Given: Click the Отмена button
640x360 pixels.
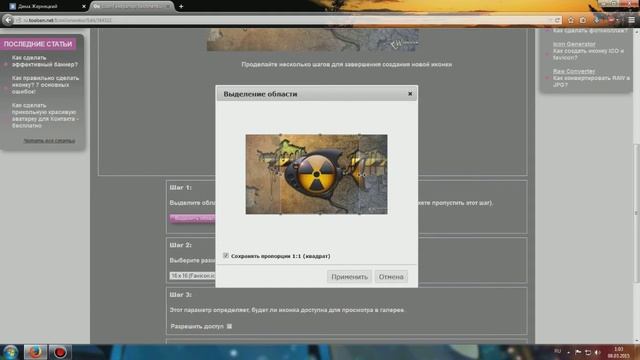Looking at the screenshot, I should [391, 277].
